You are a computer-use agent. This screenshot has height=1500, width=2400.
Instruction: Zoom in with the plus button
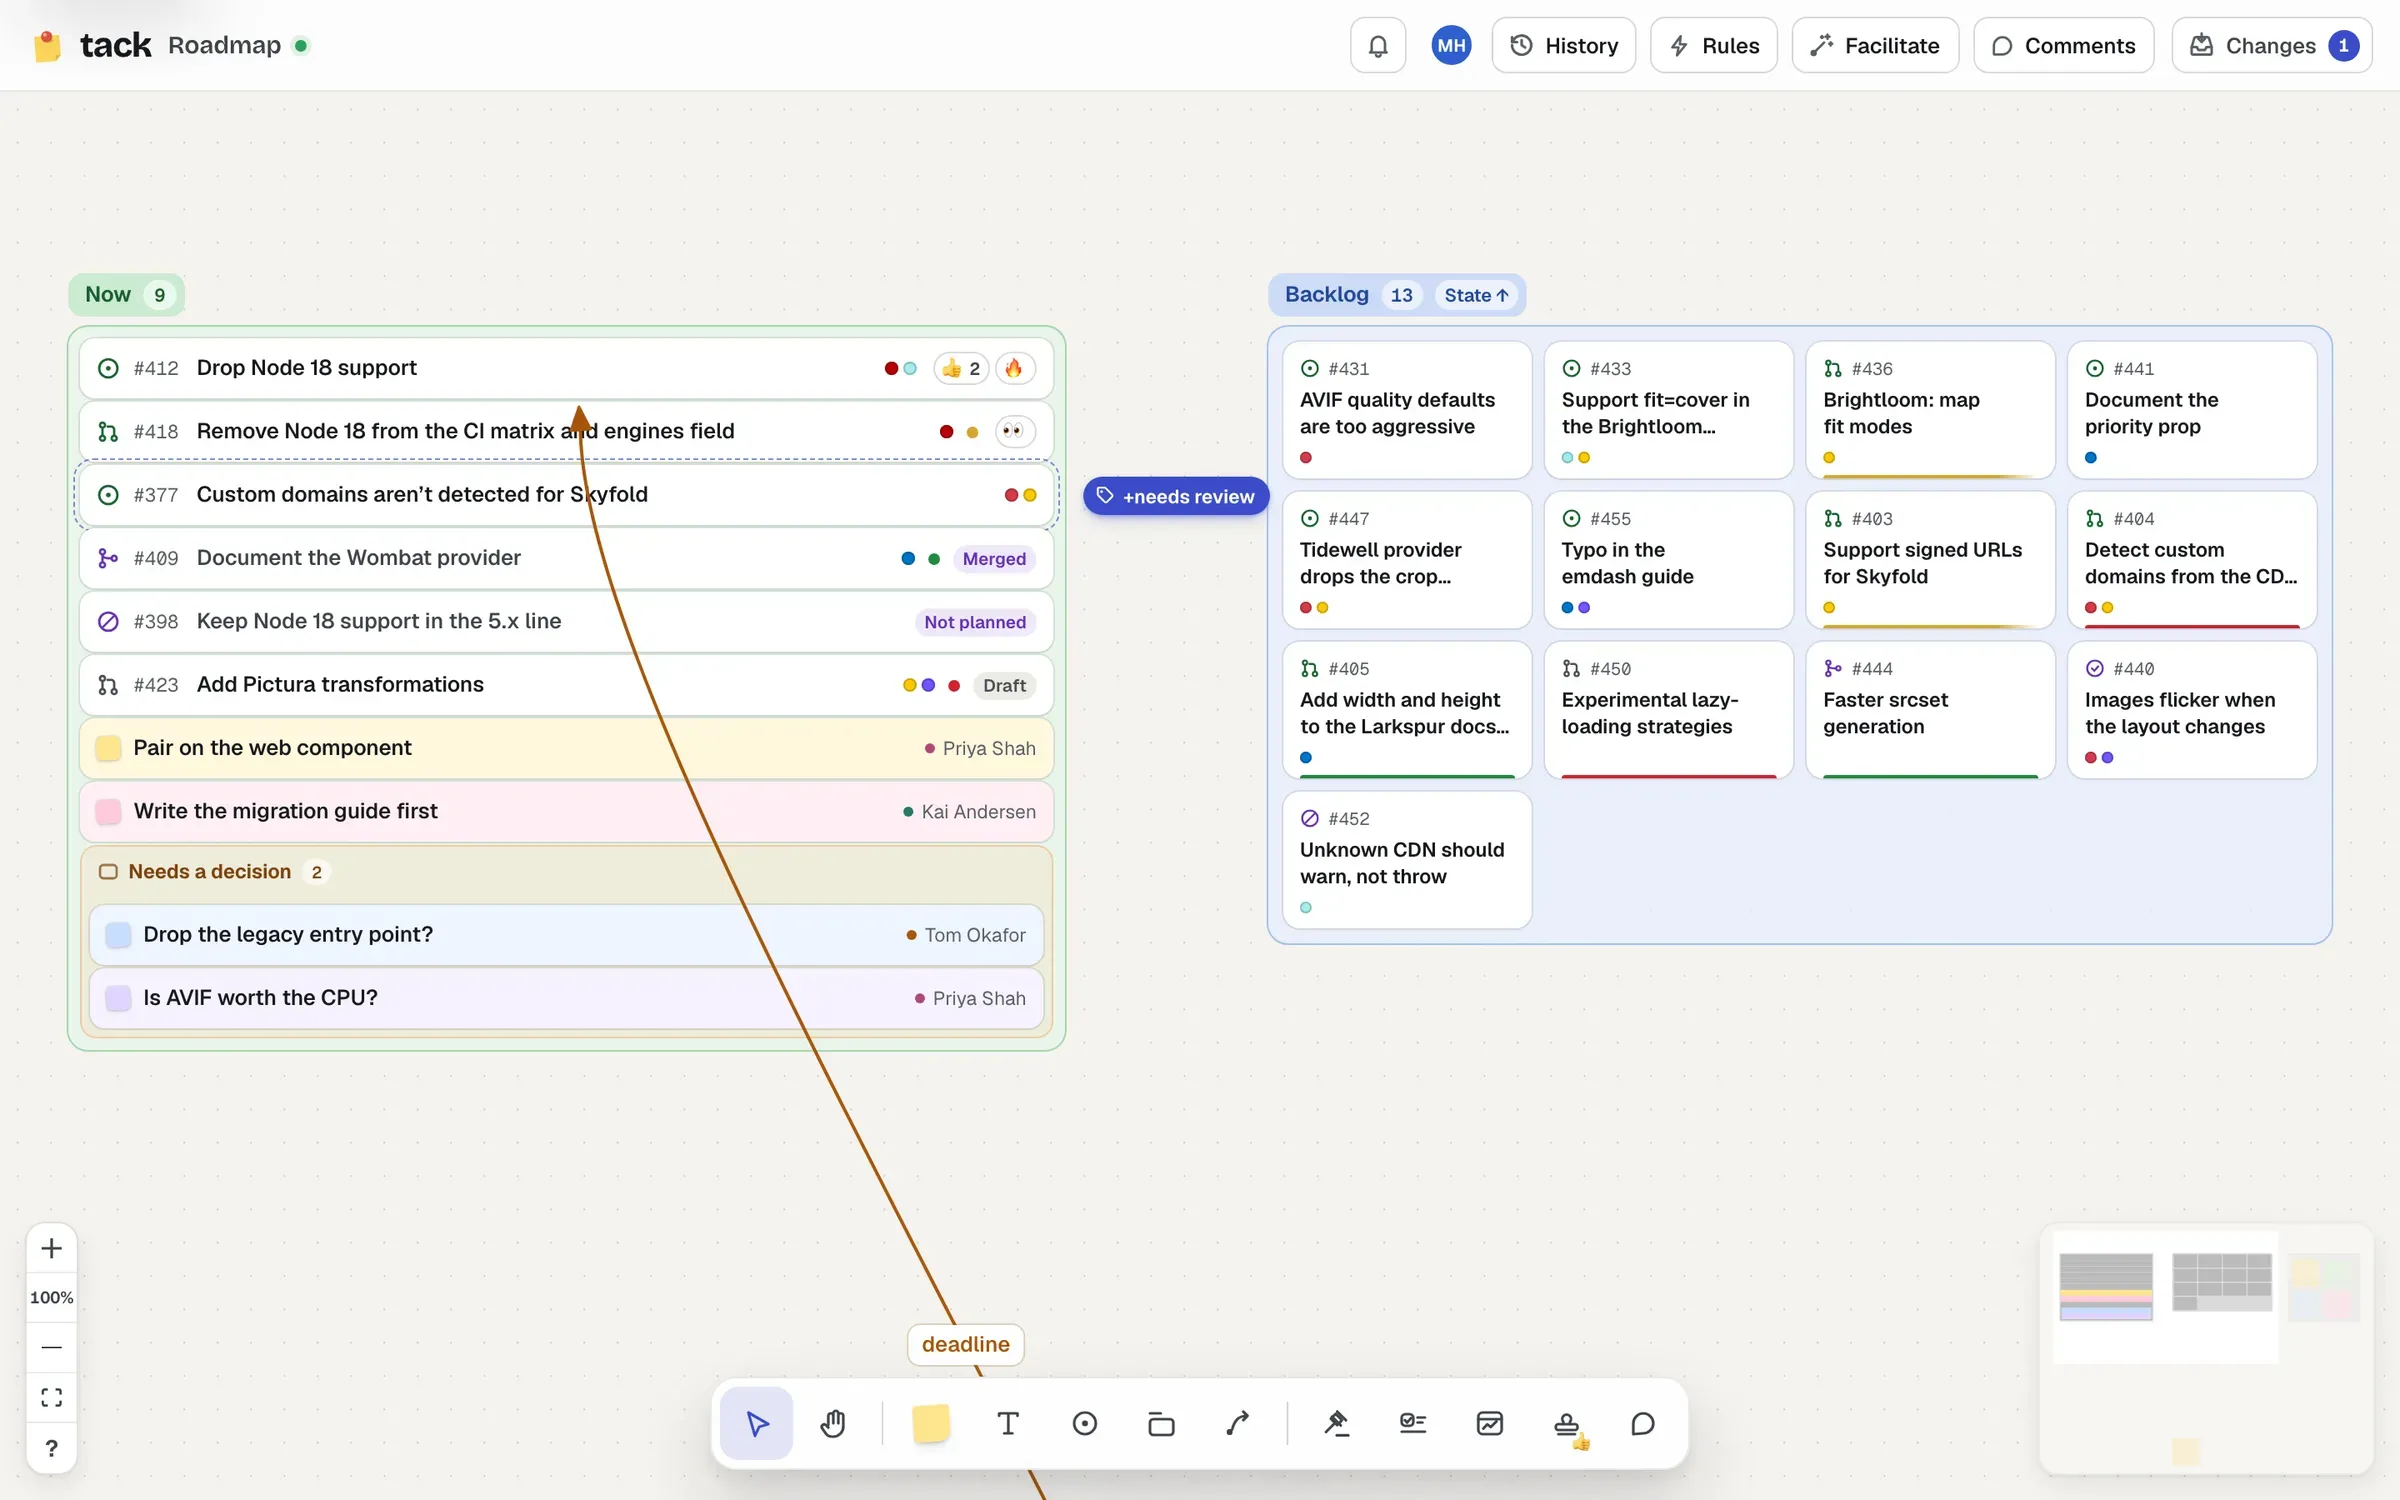pos(52,1248)
